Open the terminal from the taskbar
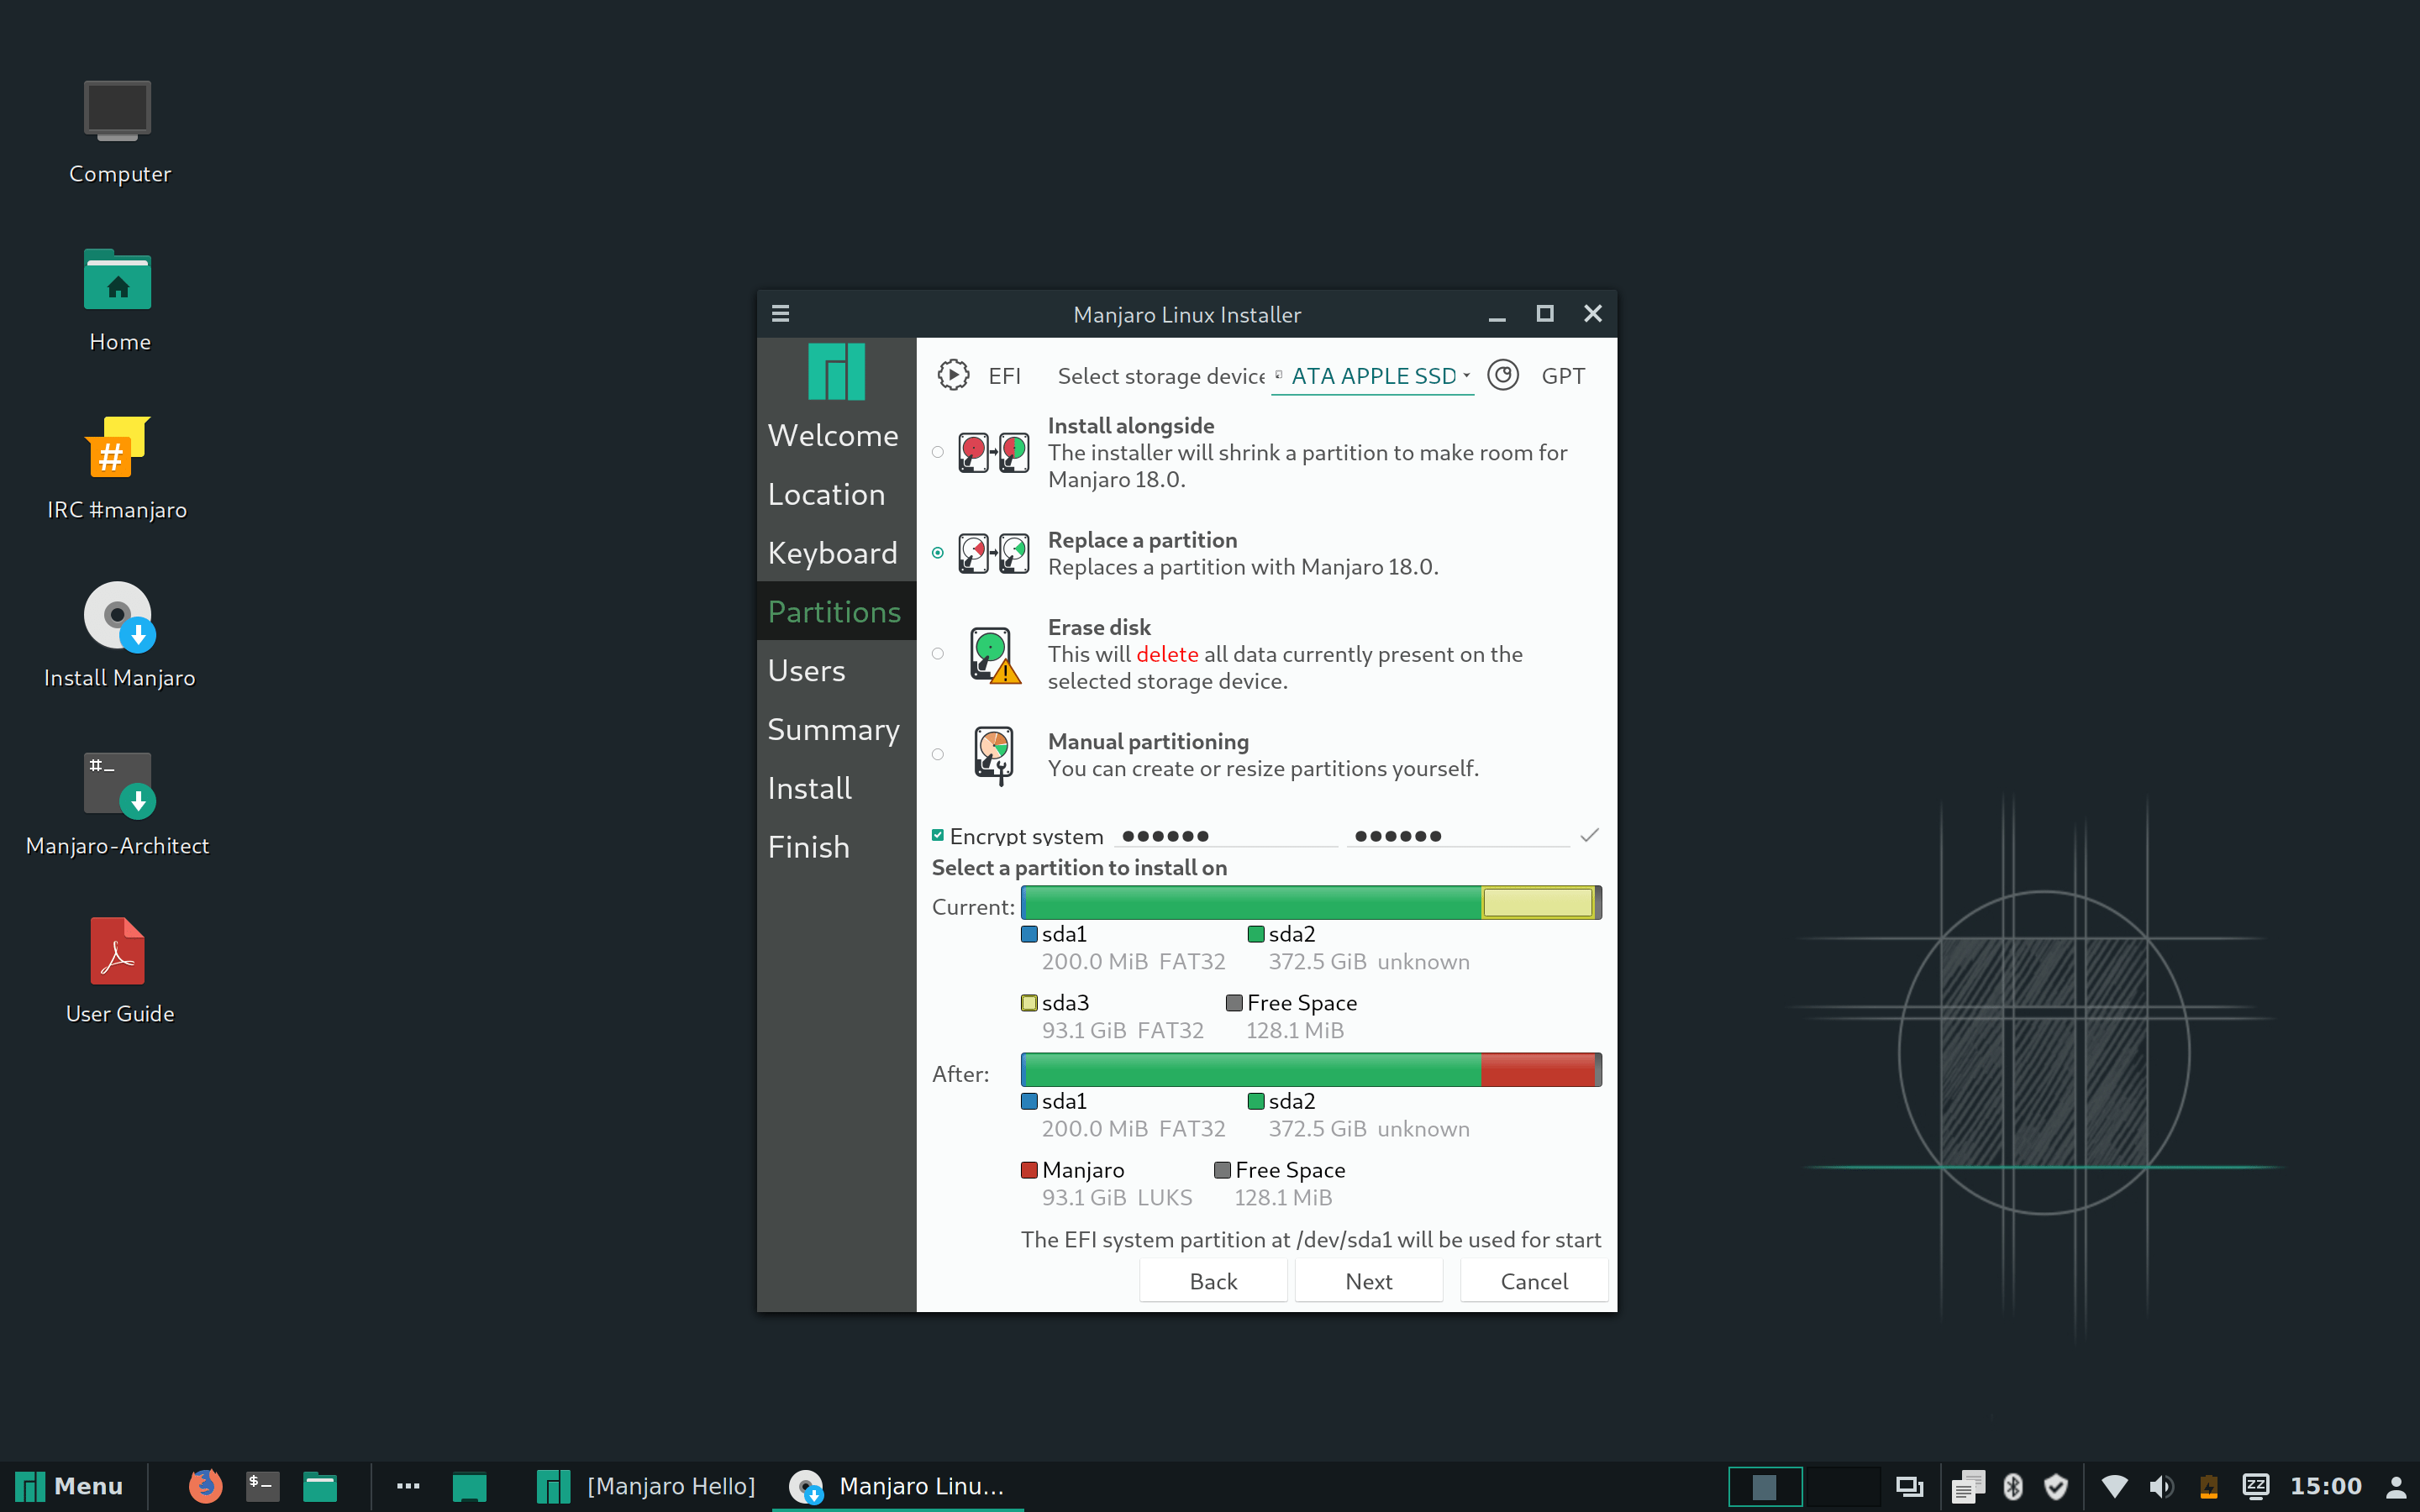Viewport: 2420px width, 1512px height. [262, 1486]
